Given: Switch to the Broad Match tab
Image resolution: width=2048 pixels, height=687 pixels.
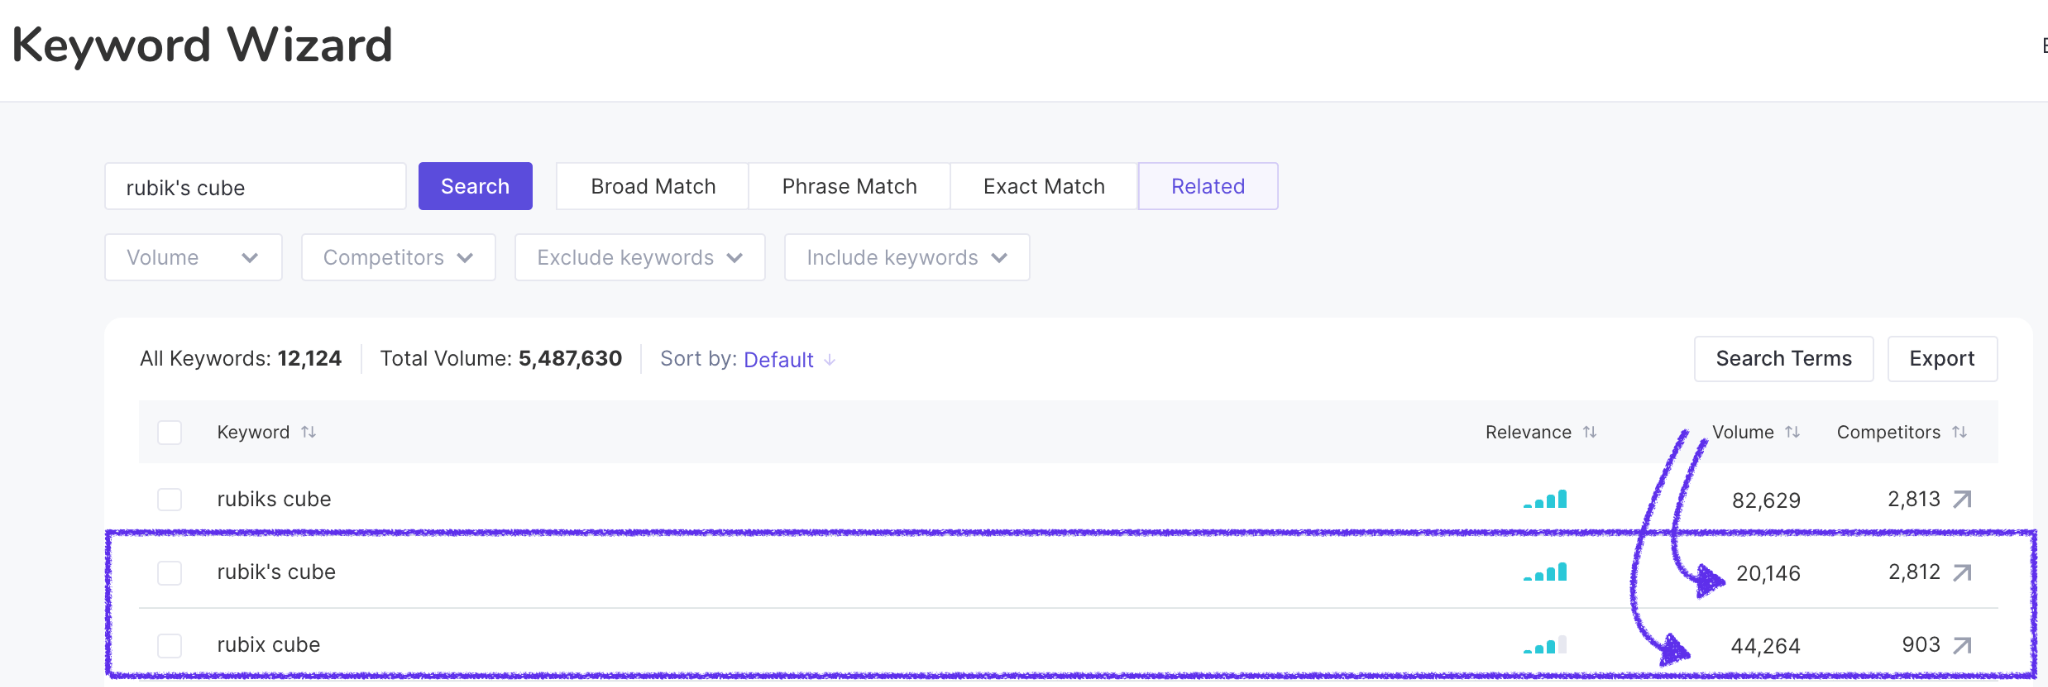Looking at the screenshot, I should coord(653,186).
